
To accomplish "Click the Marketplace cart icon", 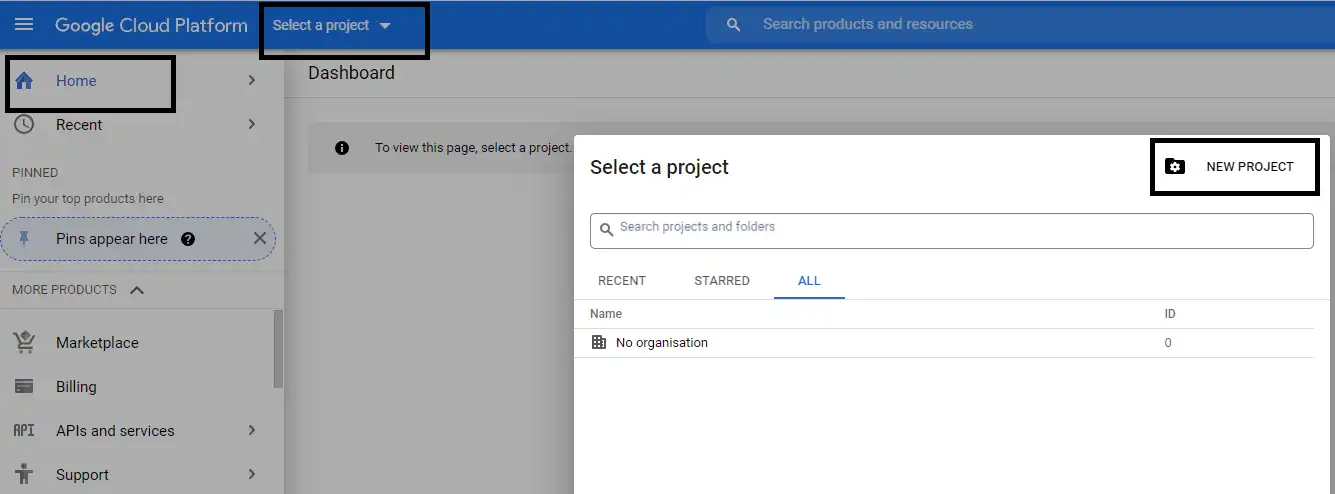I will click(x=24, y=343).
